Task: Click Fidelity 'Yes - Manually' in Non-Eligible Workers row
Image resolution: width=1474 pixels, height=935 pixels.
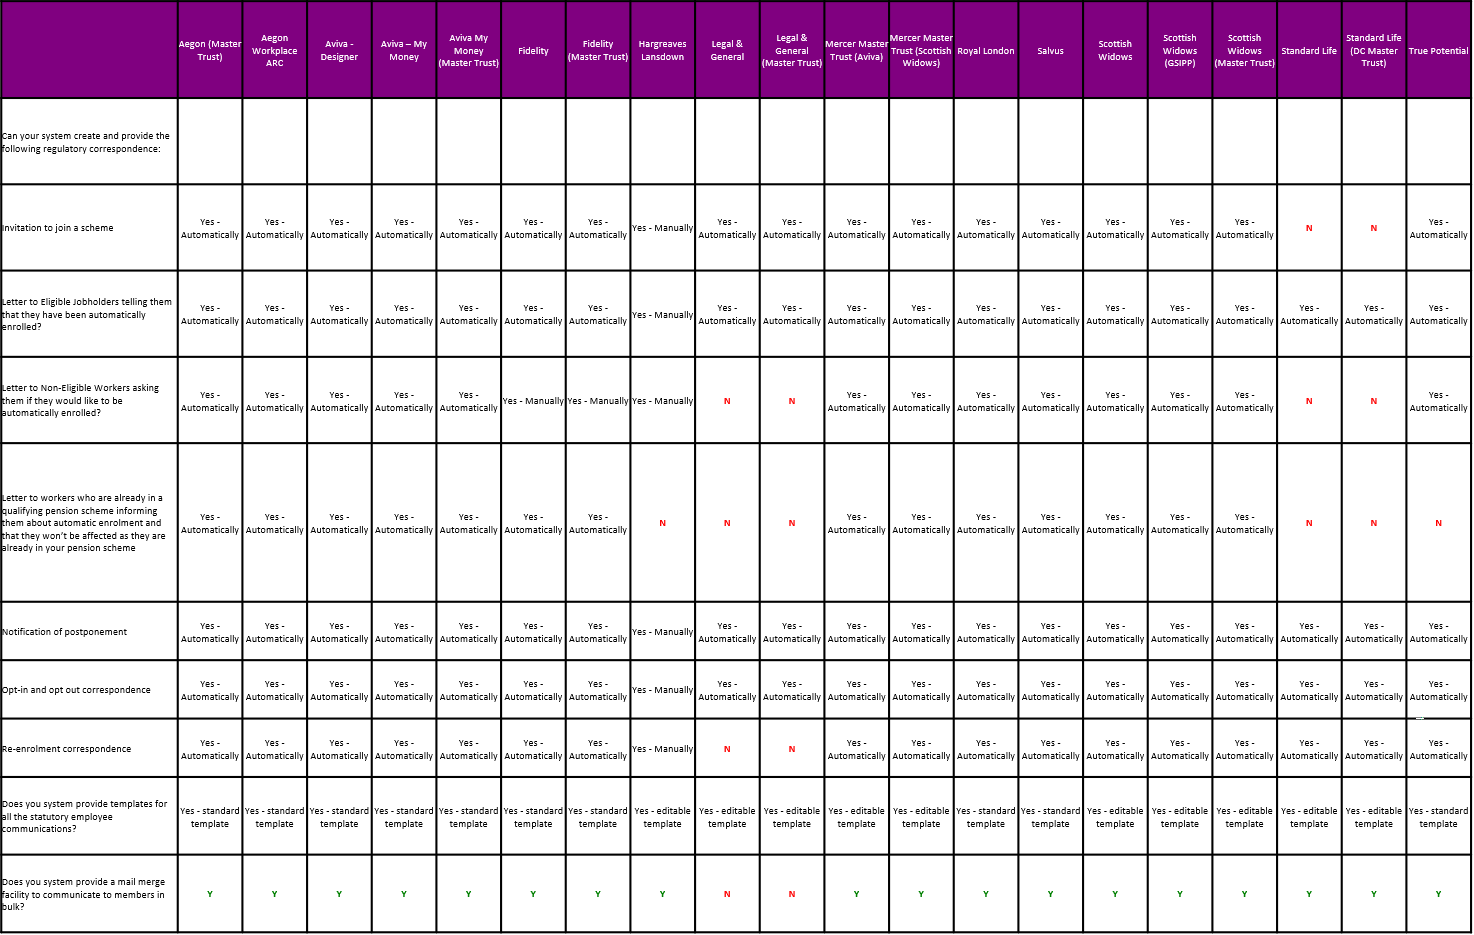Action: pos(533,401)
